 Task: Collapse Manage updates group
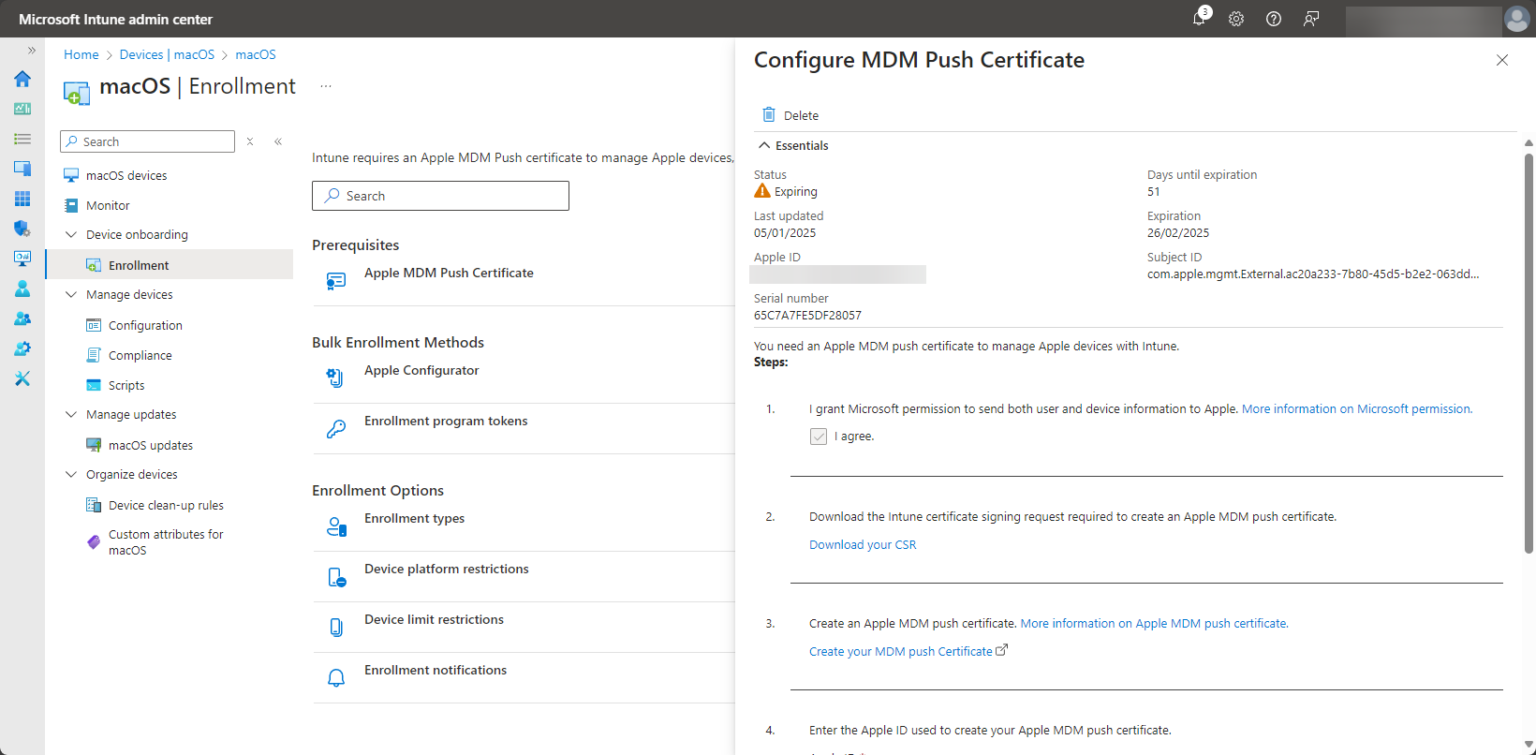[x=71, y=415]
